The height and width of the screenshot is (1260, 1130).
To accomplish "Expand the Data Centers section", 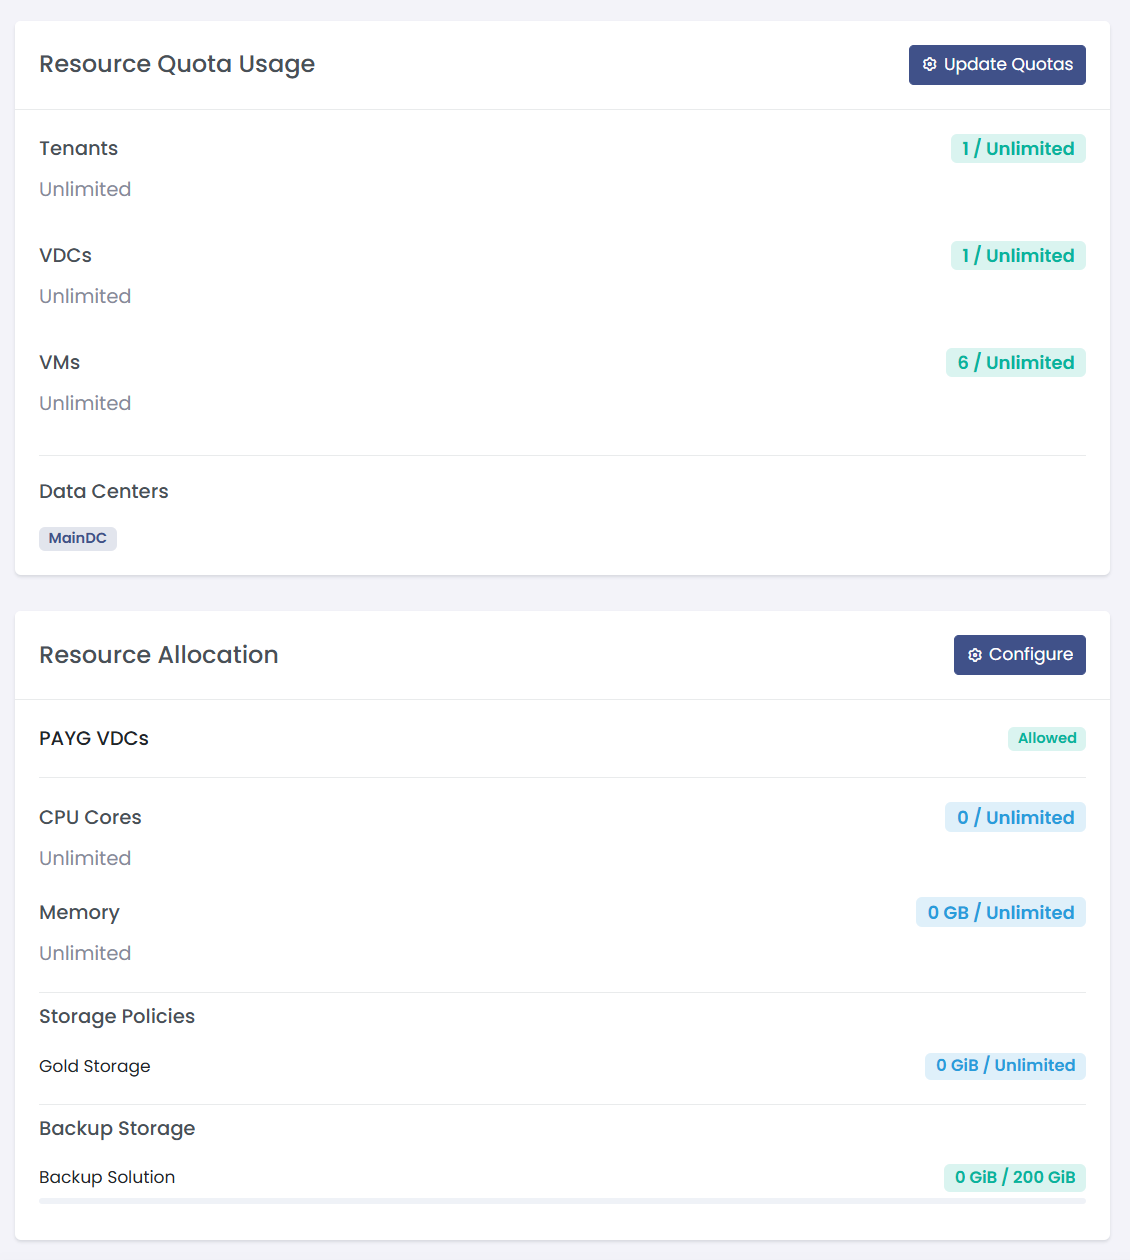I will point(103,491).
